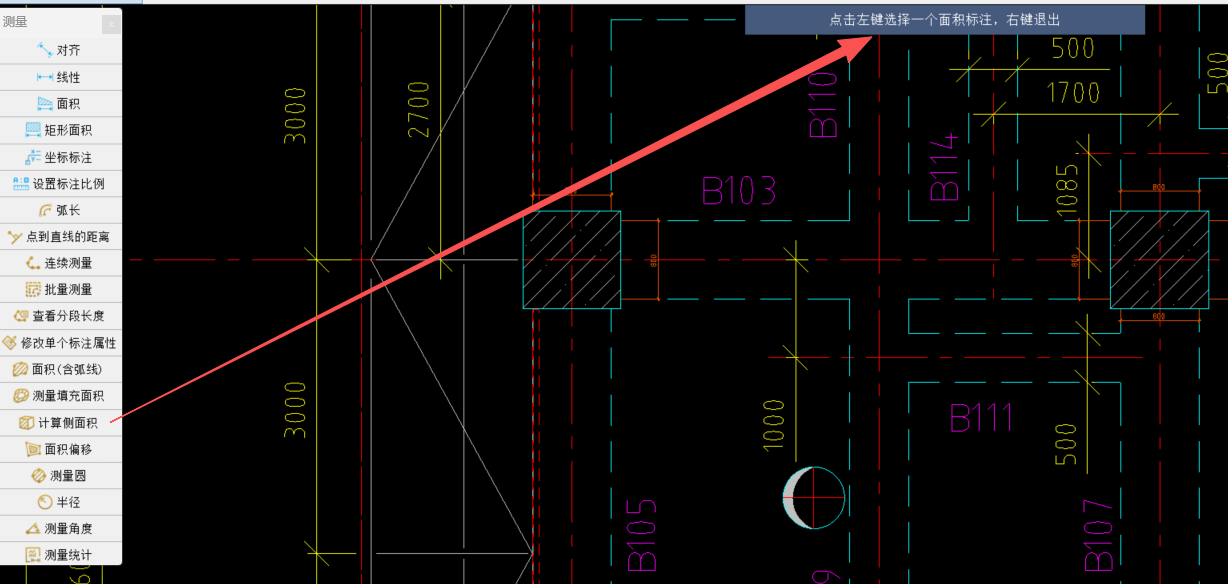Screen dimensions: 1228x584
Task: Start the 连续测量 continuous measurement tool
Action: click(x=60, y=263)
